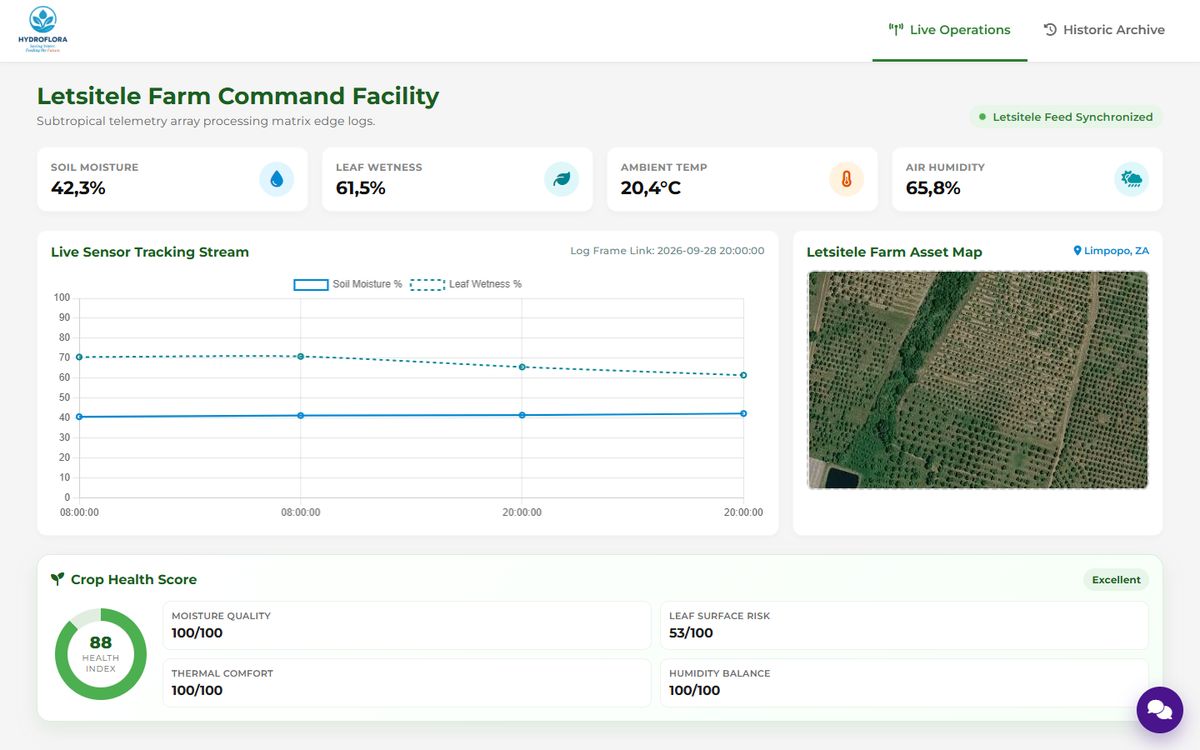Click the Ambient Temp 20,4°C value
Image resolution: width=1200 pixels, height=750 pixels.
(651, 188)
